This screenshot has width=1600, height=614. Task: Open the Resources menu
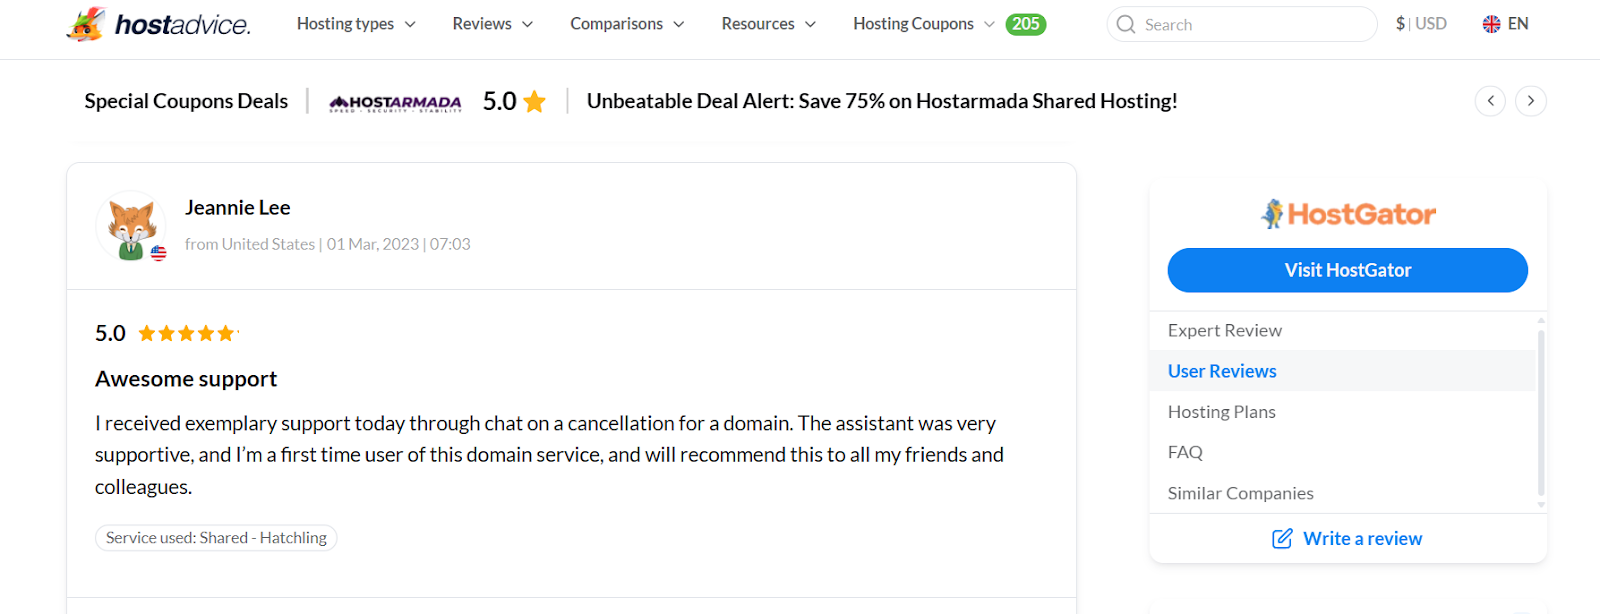pyautogui.click(x=768, y=24)
